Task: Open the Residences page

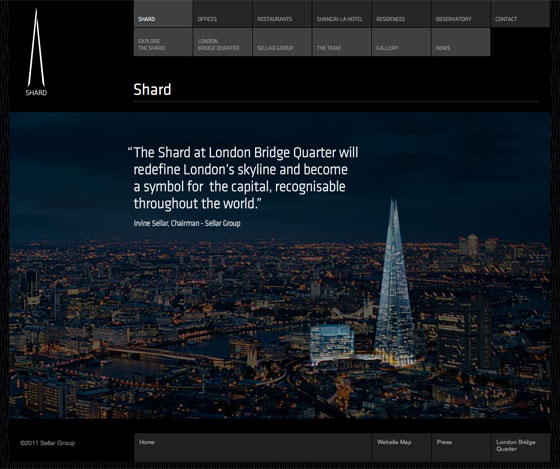Action: click(x=401, y=14)
